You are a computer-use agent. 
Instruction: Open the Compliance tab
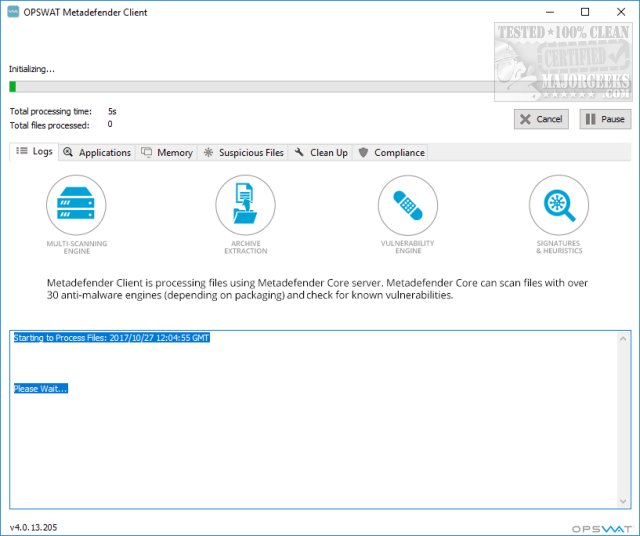point(391,153)
